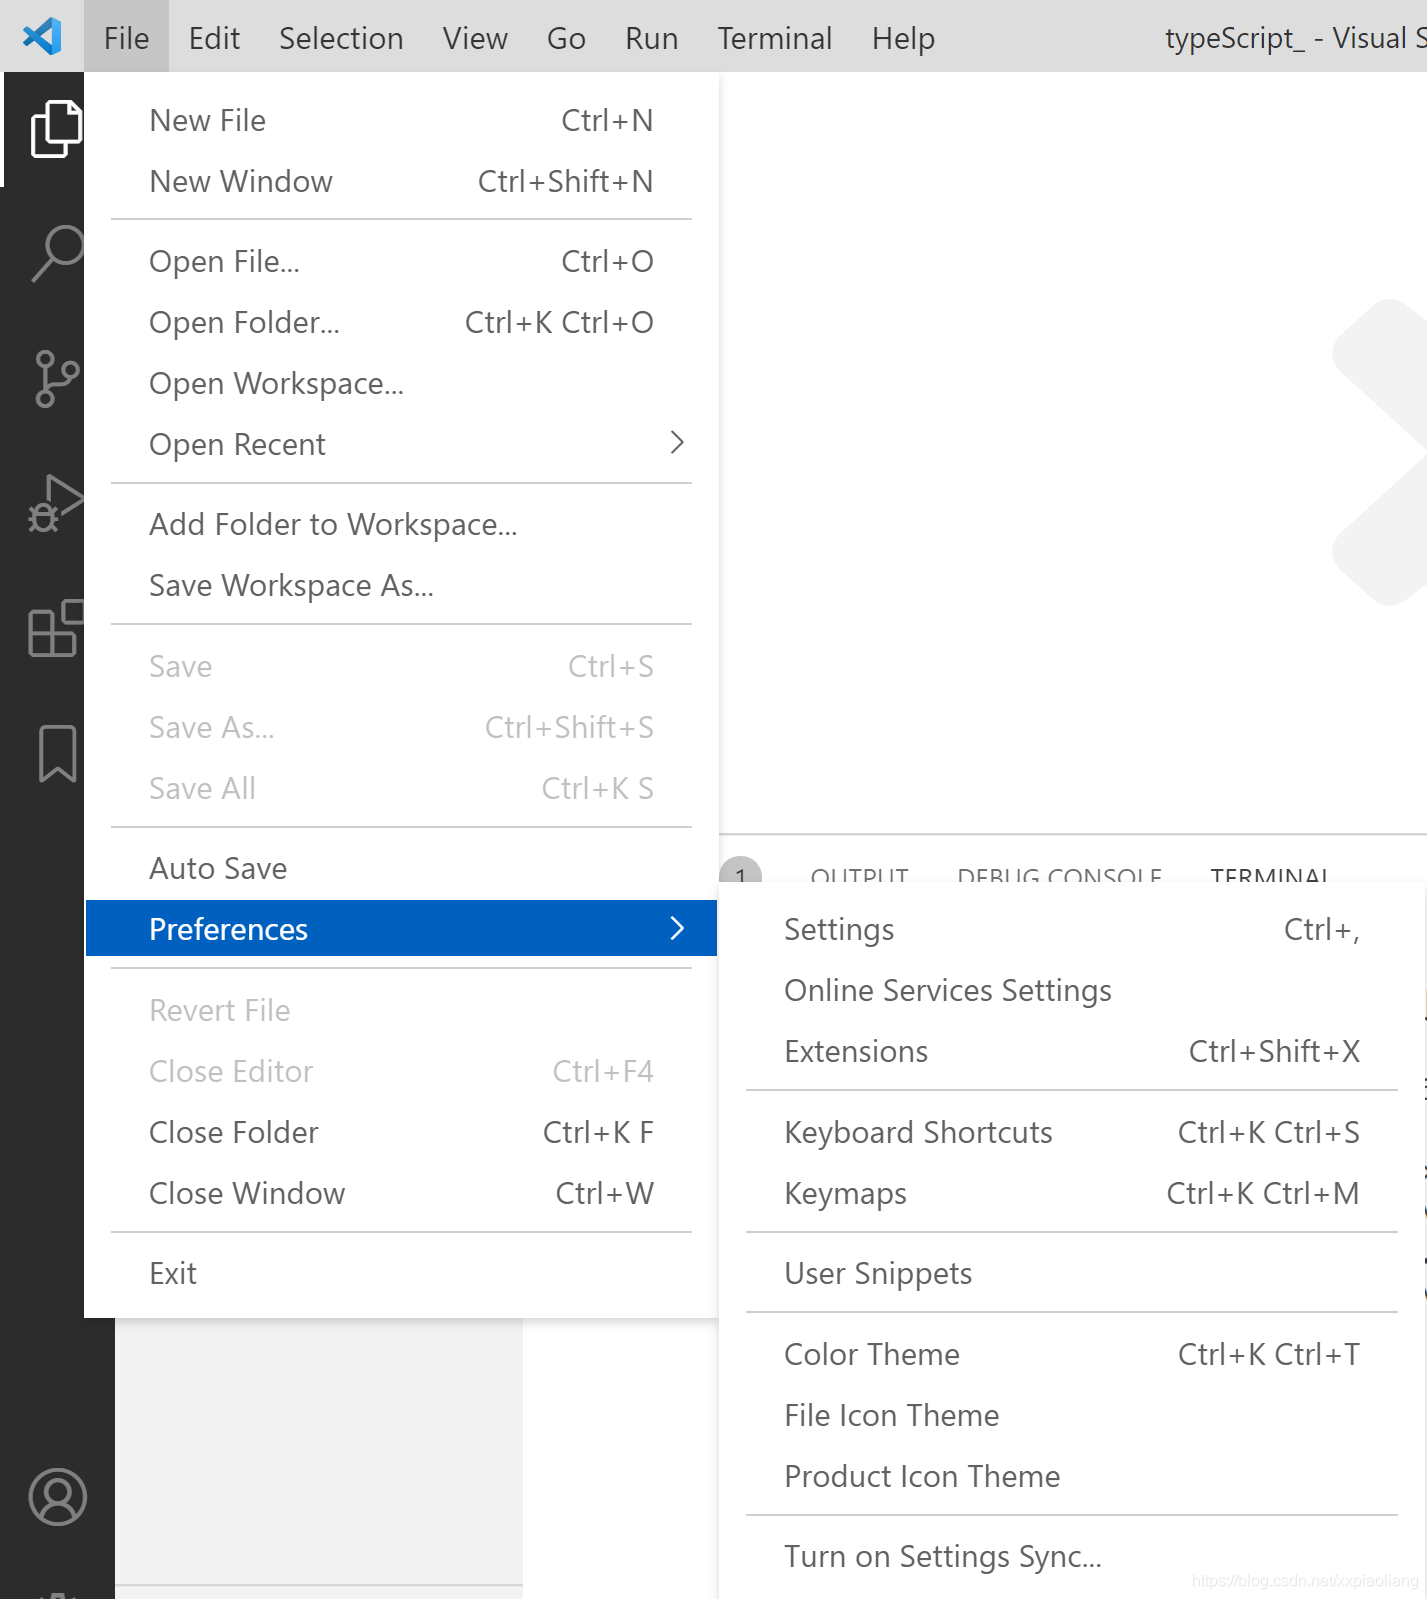Choose Product Icon Theme entry
This screenshot has width=1427, height=1599.
1072,1476
